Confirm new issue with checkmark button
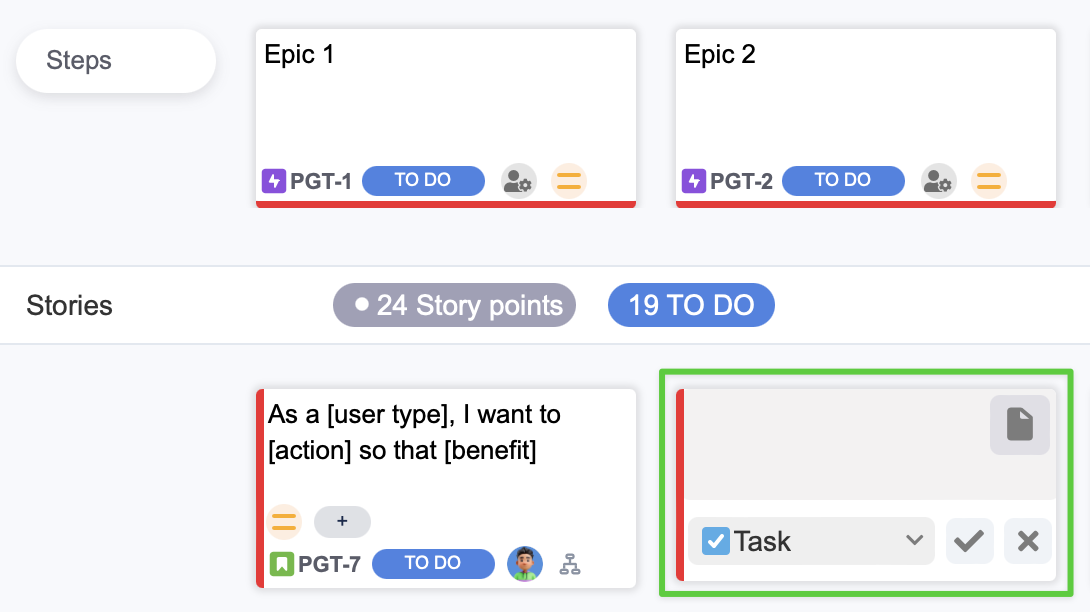The width and height of the screenshot is (1090, 612). pyautogui.click(x=969, y=541)
